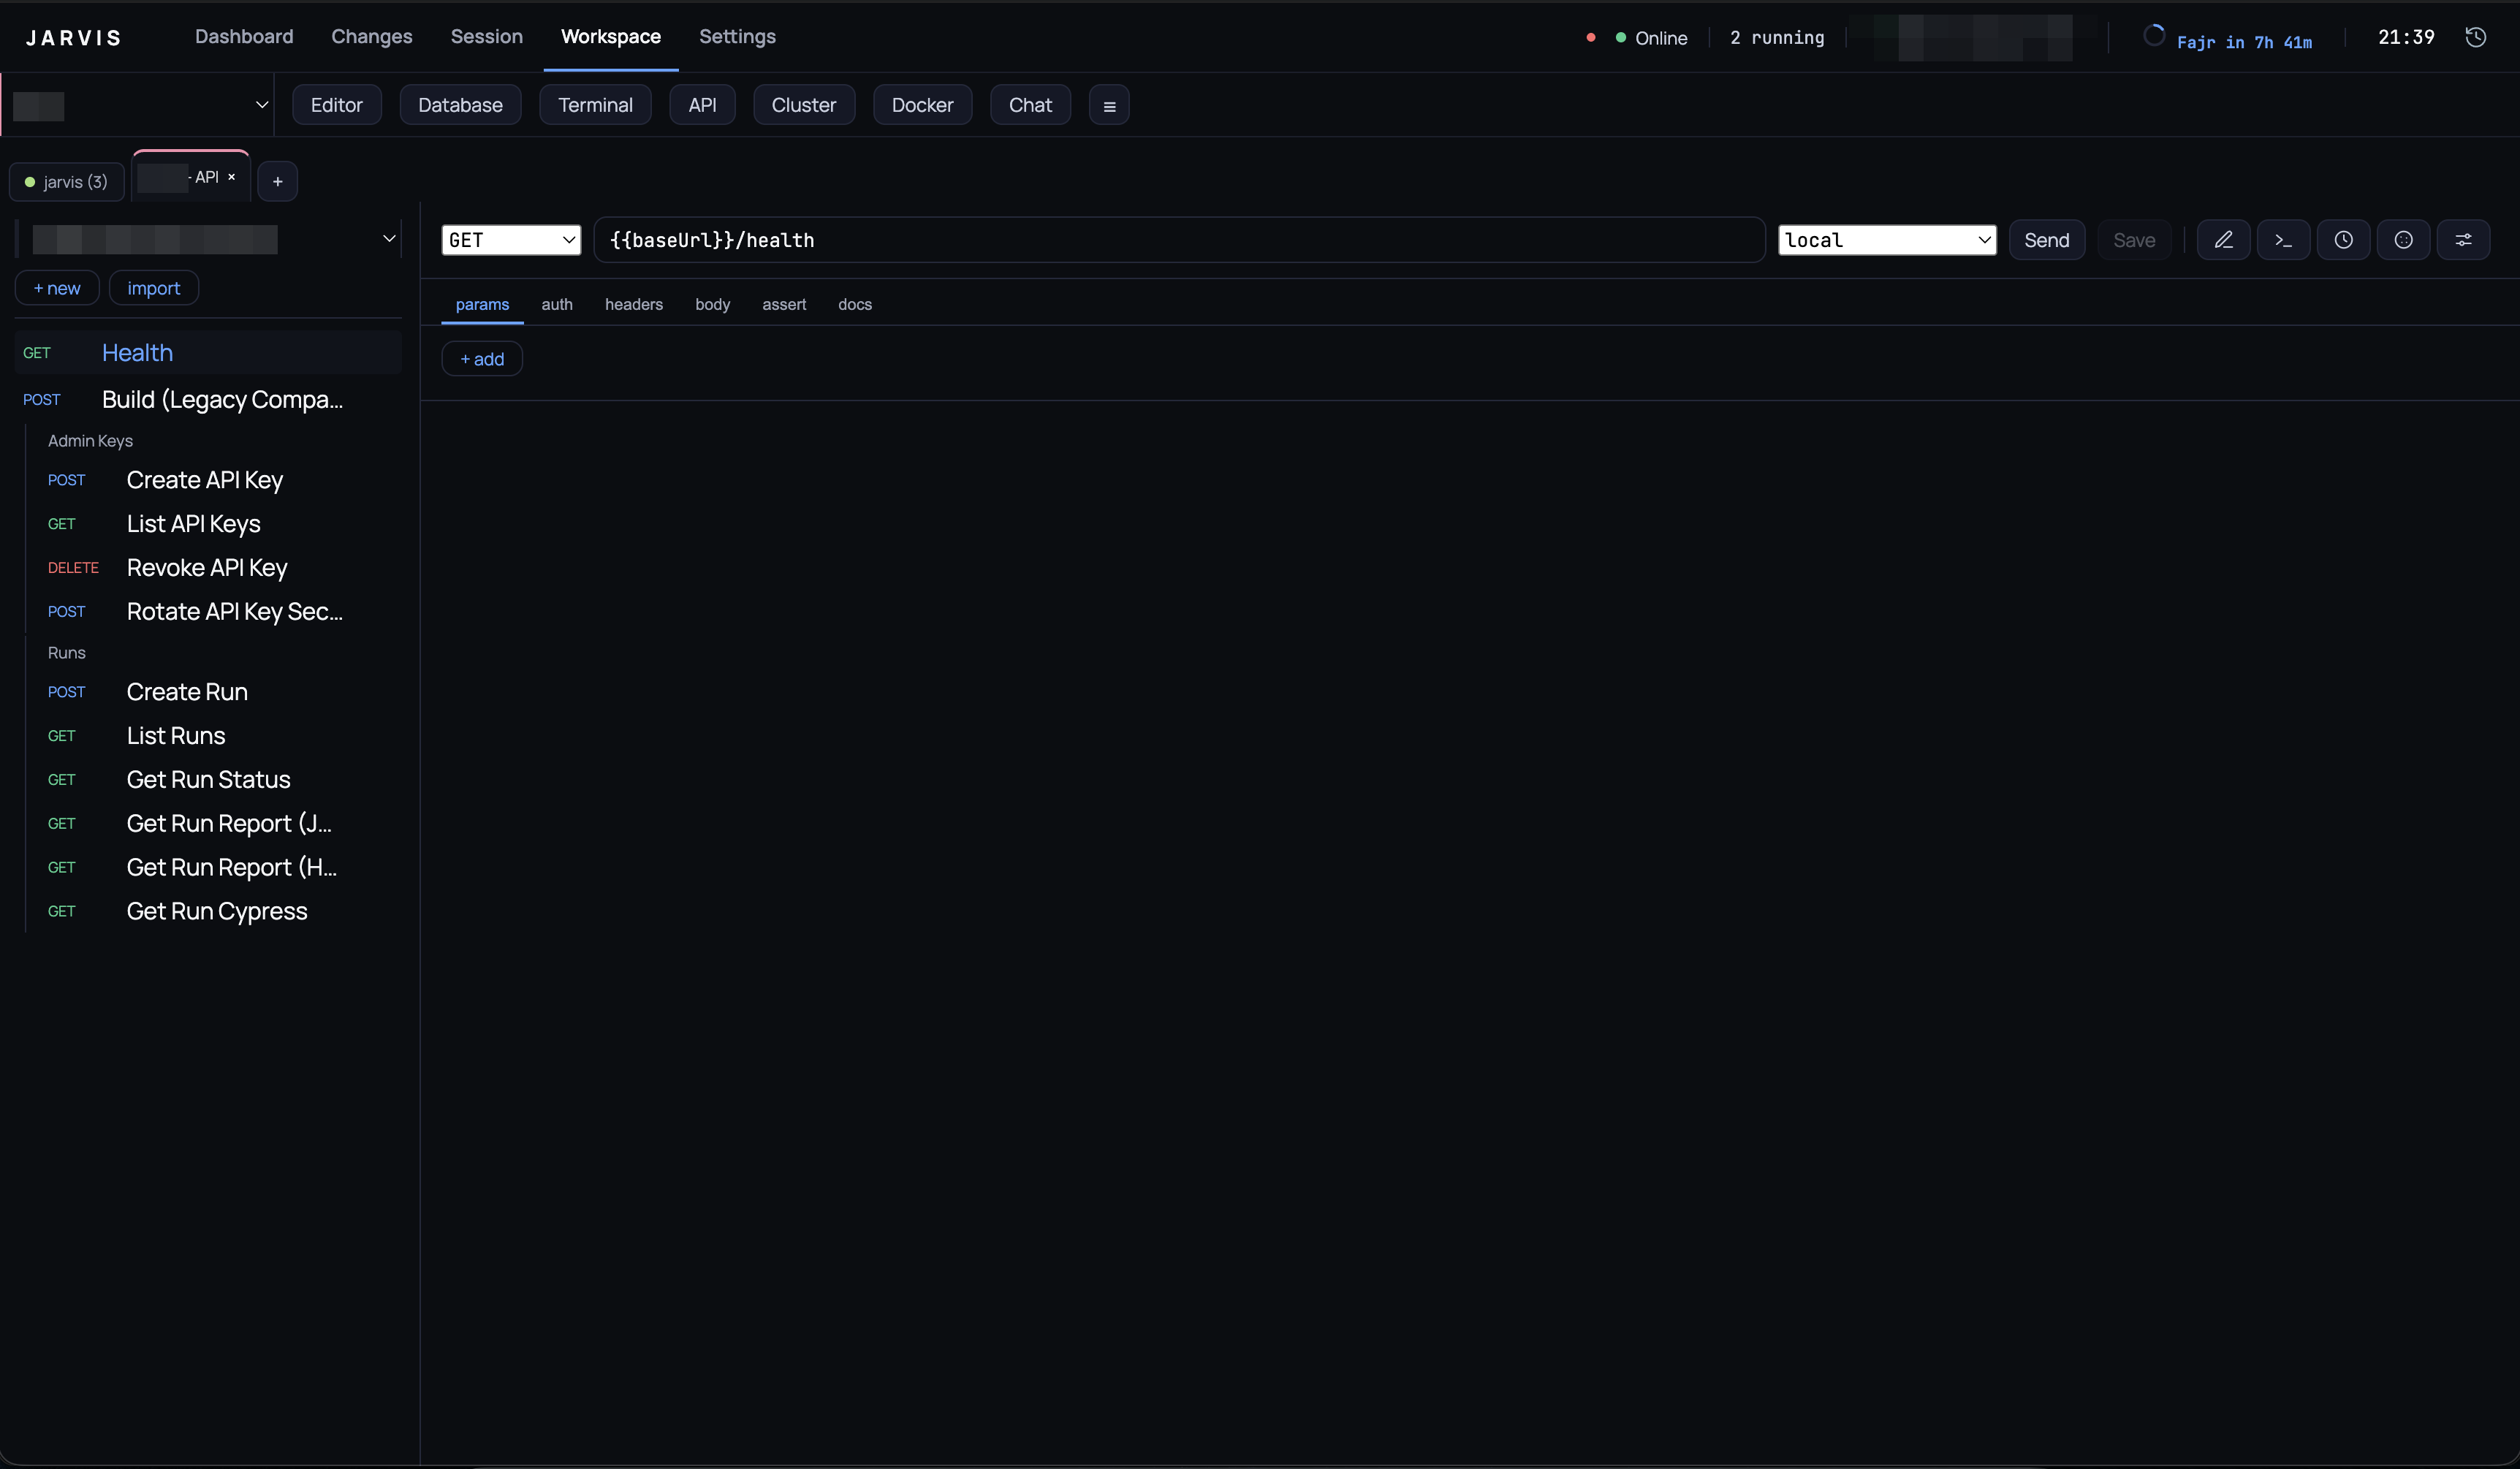Open the hamburger menu after Chat
Viewport: 2520px width, 1469px height.
coord(1109,105)
